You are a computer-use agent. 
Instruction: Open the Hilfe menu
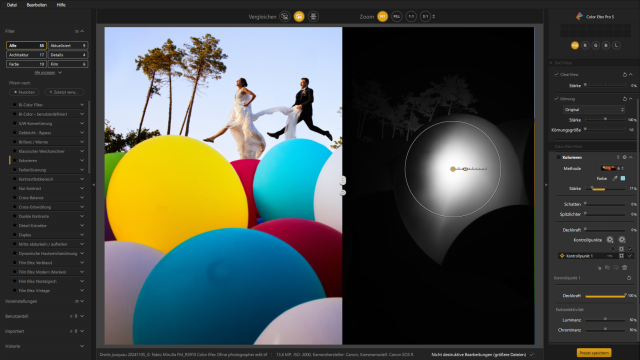61,5
